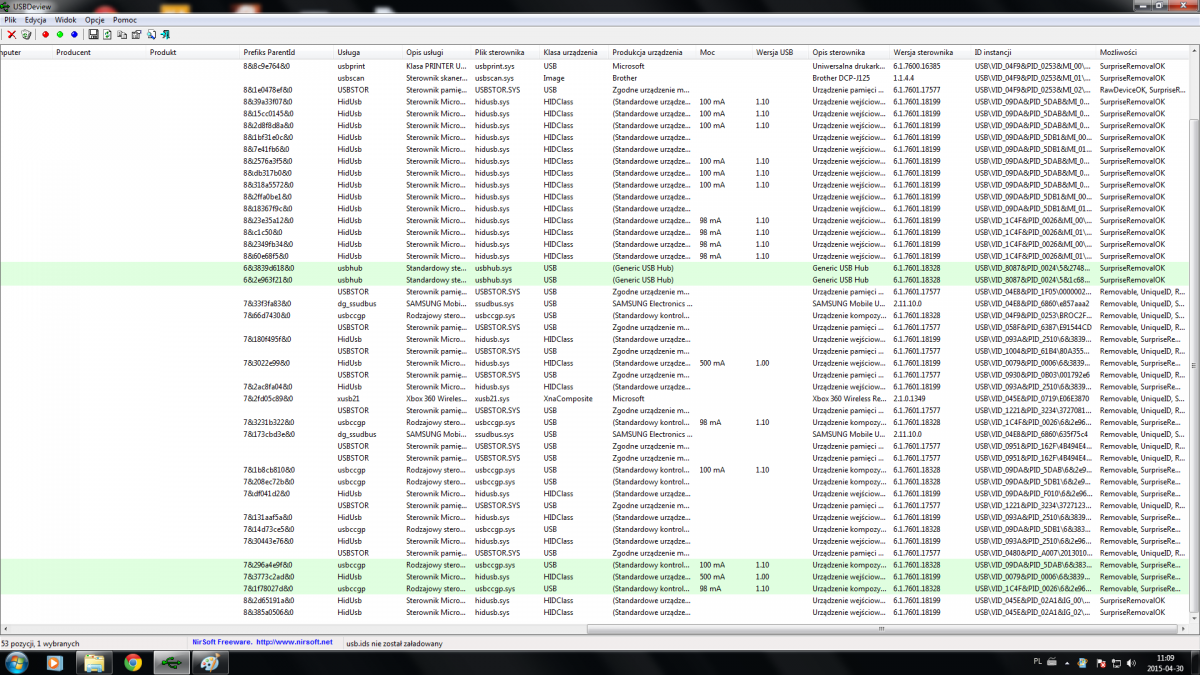Screen dimensions: 1200x675
Task: Select the xusb21 Xbox 360 row
Action: click(x=595, y=398)
